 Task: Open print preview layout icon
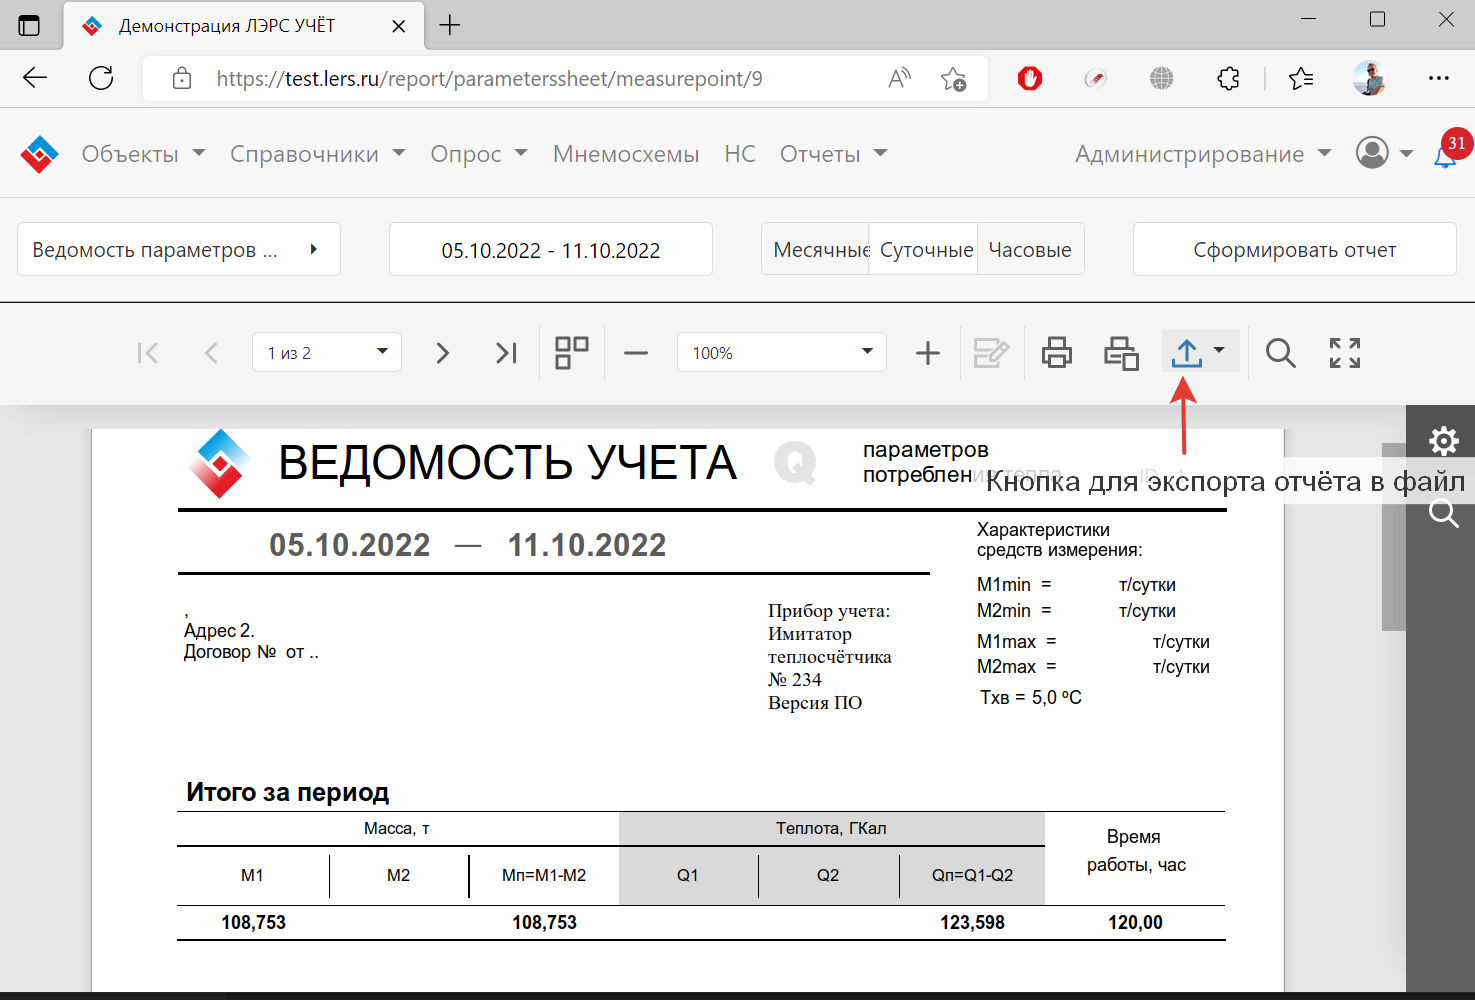coord(1121,353)
